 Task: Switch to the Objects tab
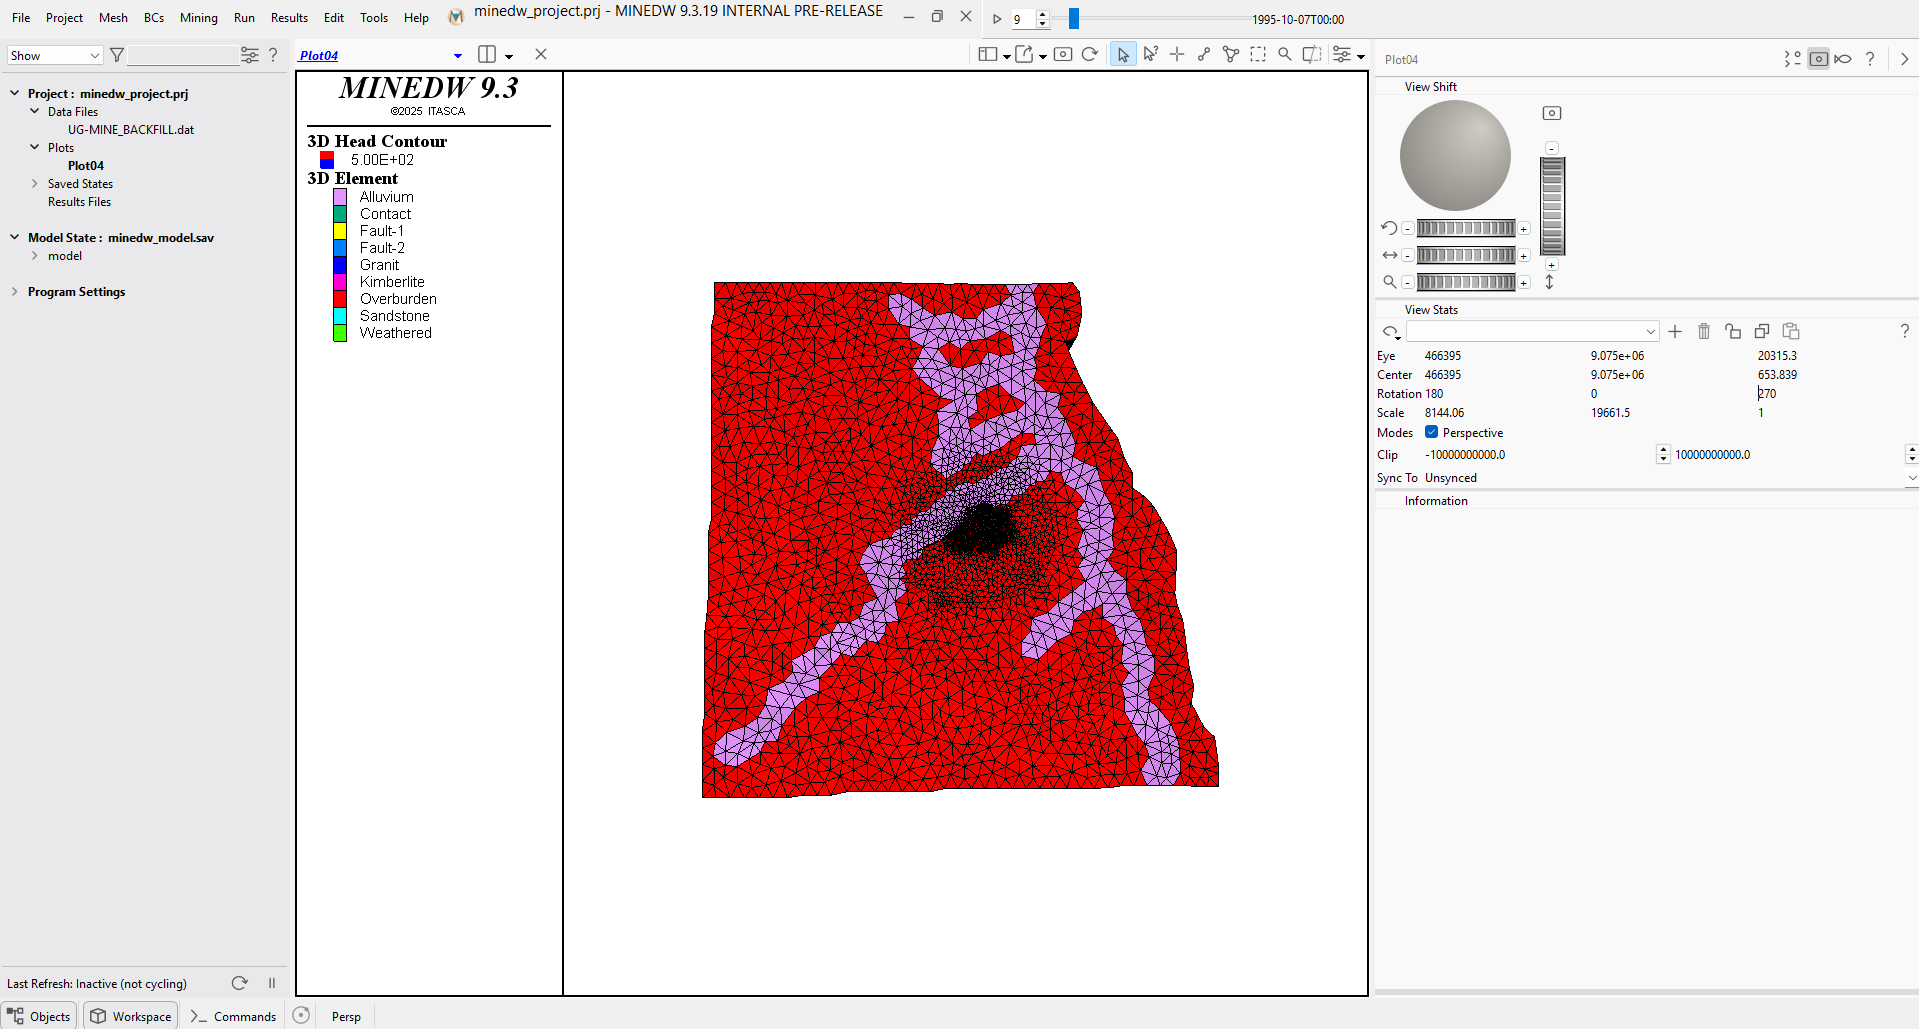click(x=39, y=1016)
